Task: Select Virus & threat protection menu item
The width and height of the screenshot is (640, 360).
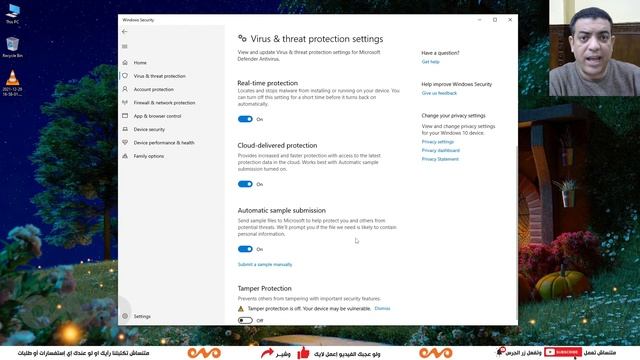Action: pos(160,76)
